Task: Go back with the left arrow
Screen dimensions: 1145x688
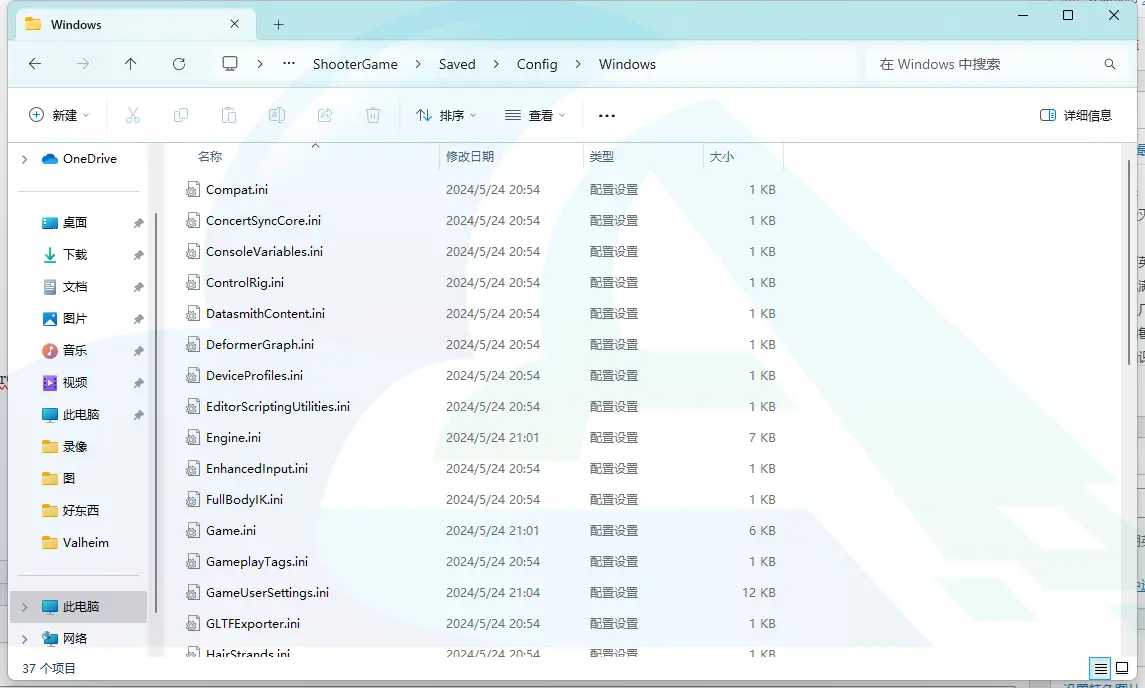Action: [x=34, y=64]
